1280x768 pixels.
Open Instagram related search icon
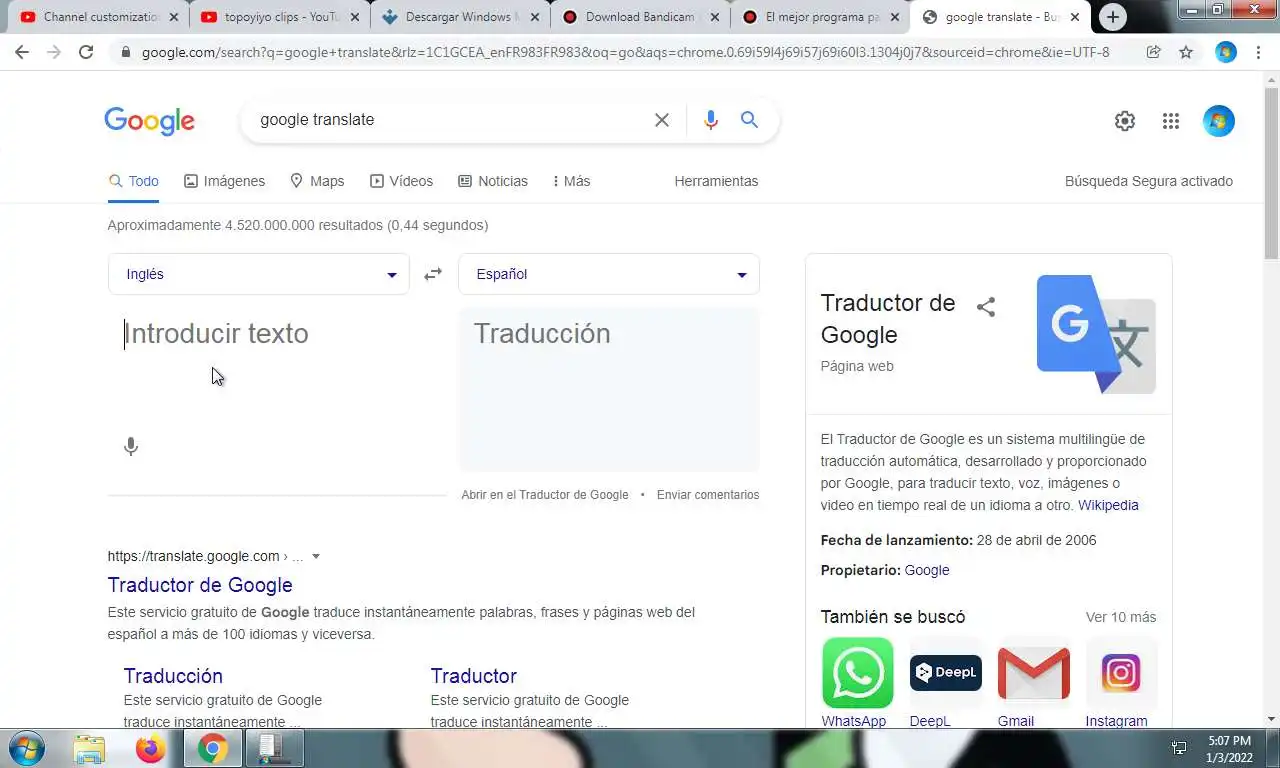coord(1121,673)
